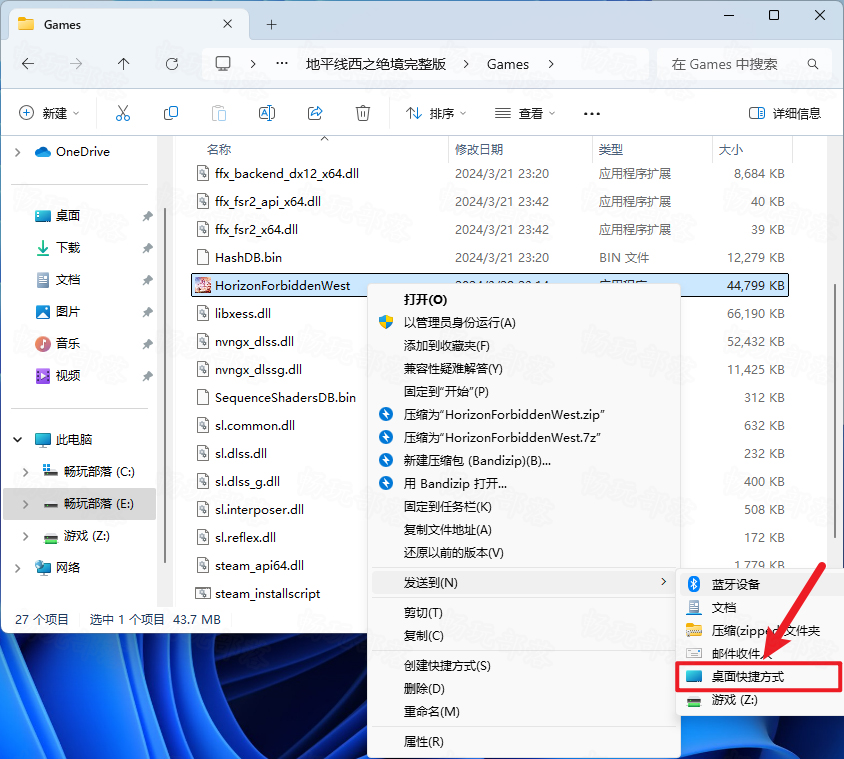Click the copy toolbar icon
The height and width of the screenshot is (759, 844).
[171, 113]
